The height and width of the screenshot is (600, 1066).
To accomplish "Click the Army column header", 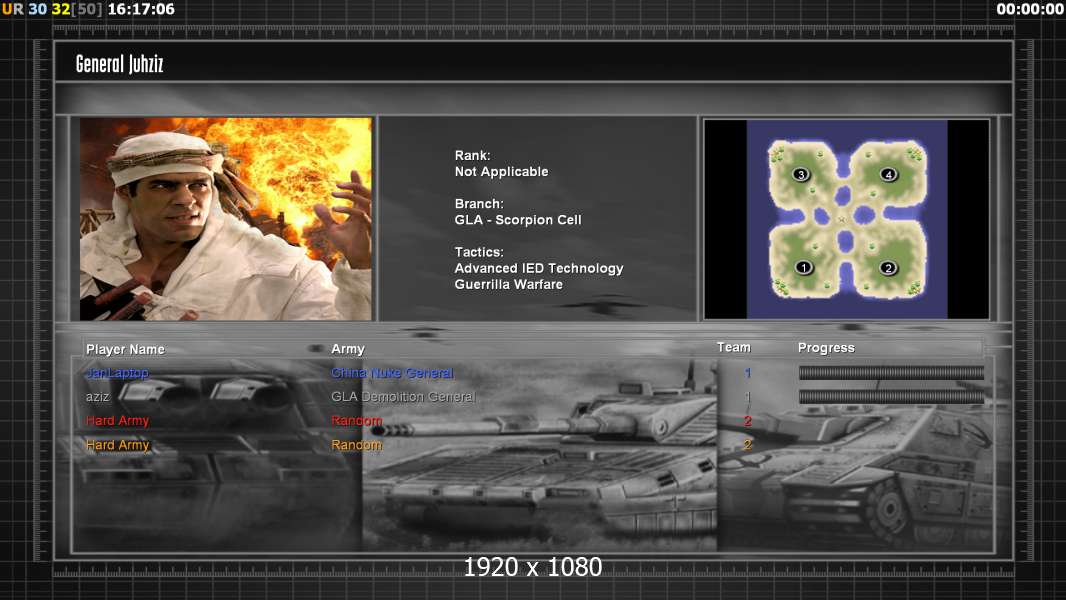I will 348,349.
